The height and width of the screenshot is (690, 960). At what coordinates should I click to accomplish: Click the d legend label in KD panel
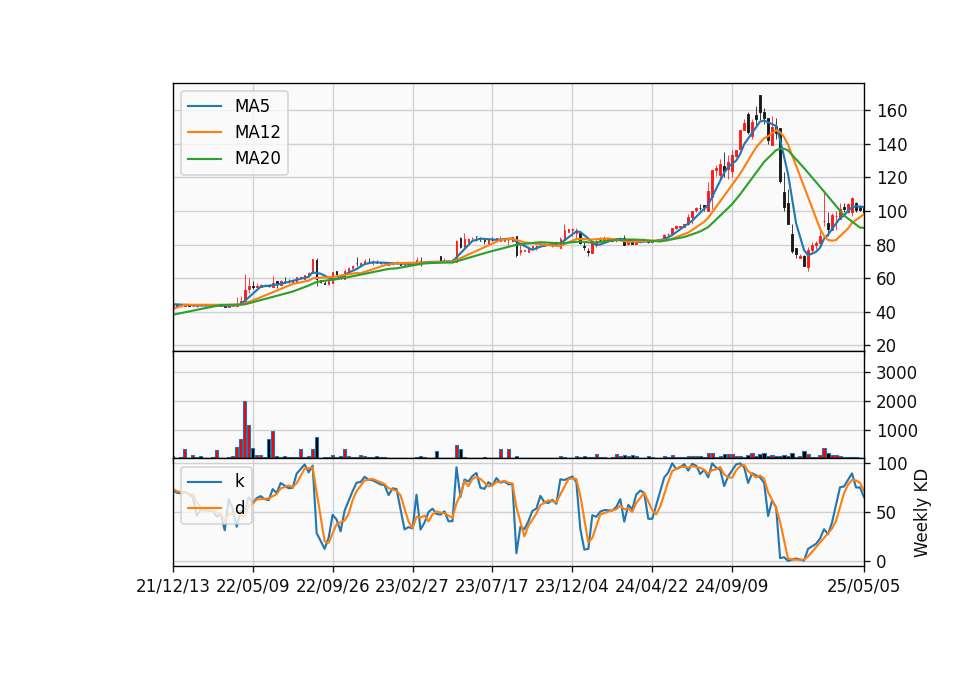pos(239,508)
